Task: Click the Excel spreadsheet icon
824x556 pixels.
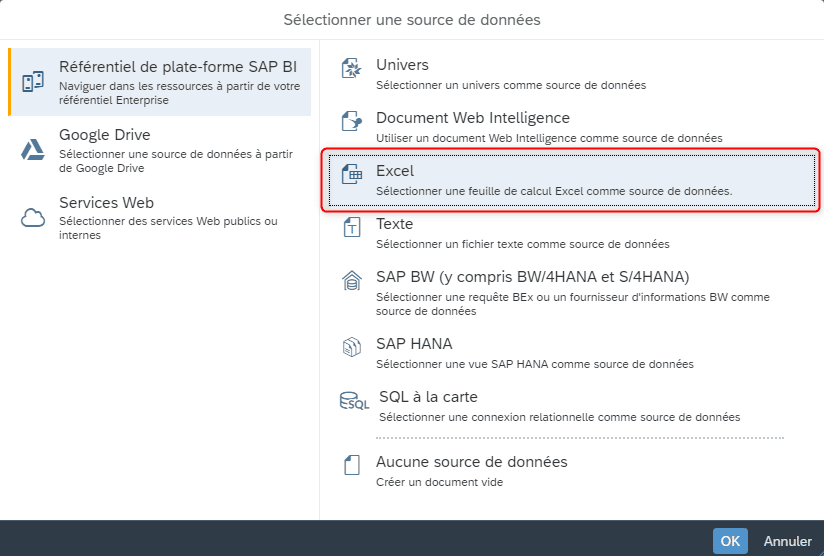Action: [x=352, y=174]
